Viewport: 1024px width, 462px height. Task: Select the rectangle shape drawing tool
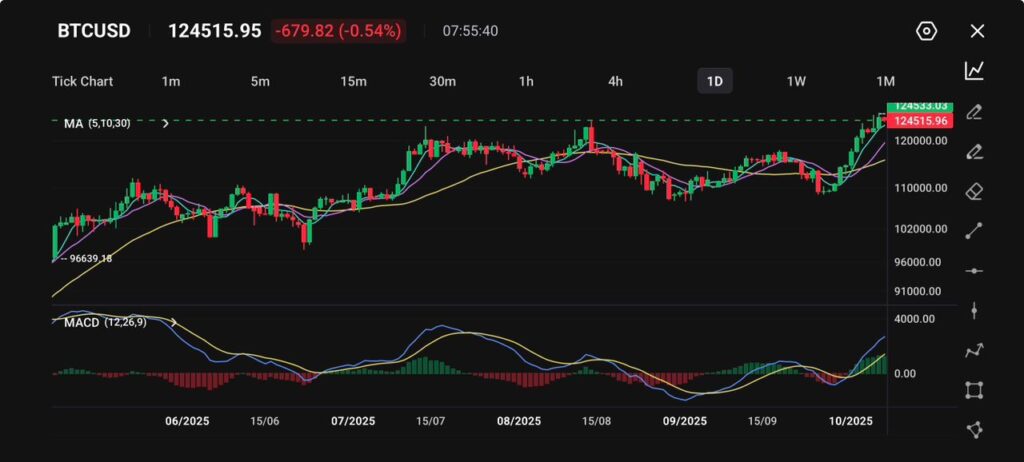tap(974, 390)
